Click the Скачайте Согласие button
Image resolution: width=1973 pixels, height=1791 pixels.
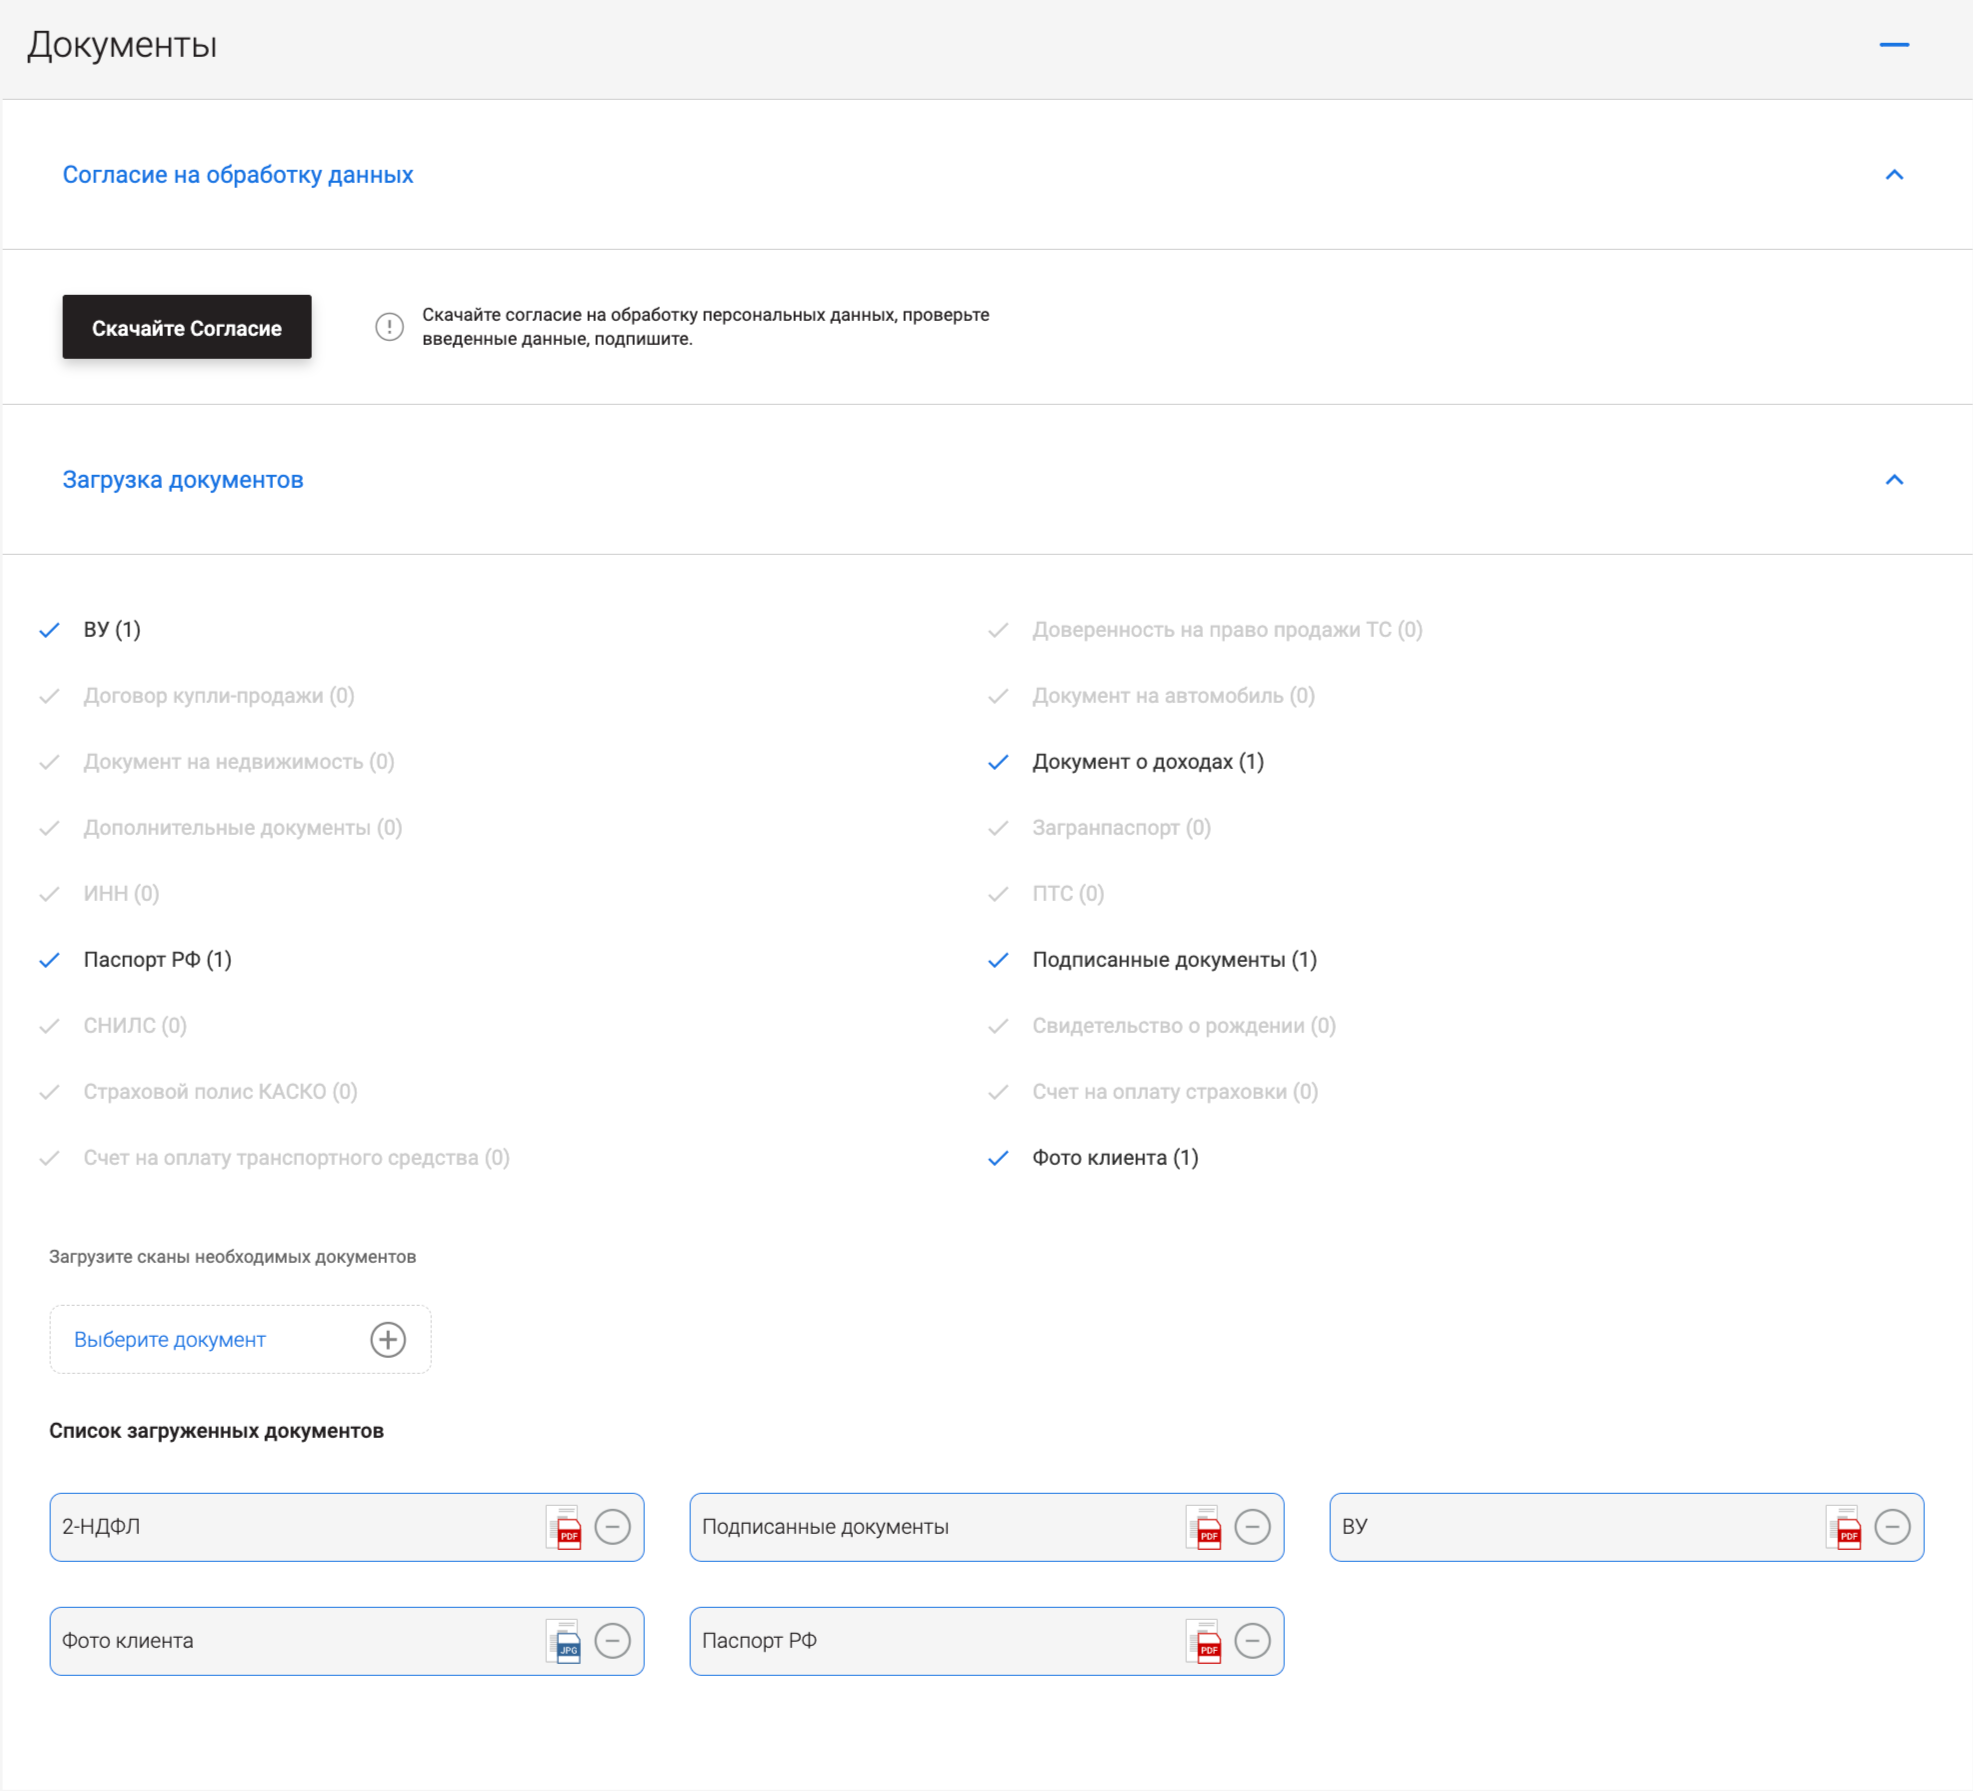[187, 327]
